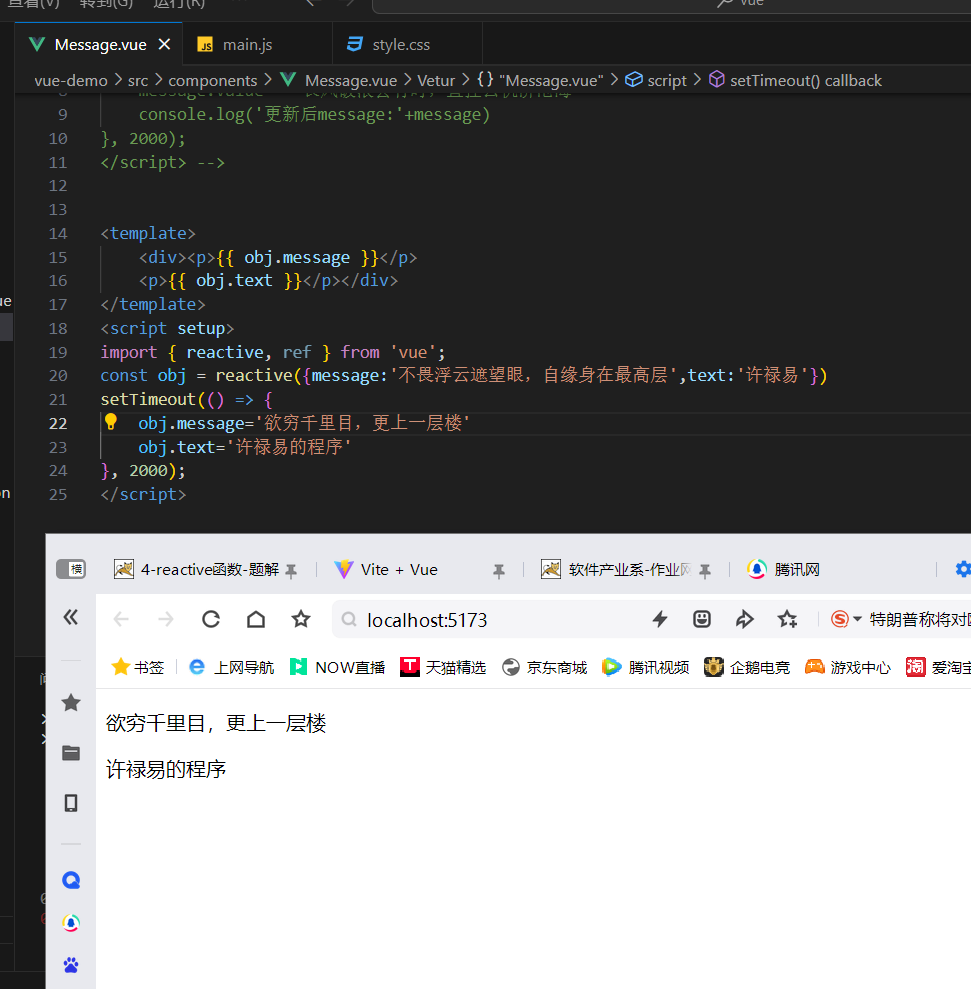The width and height of the screenshot is (971, 989).
Task: Go forward in the browser
Action: tap(166, 620)
